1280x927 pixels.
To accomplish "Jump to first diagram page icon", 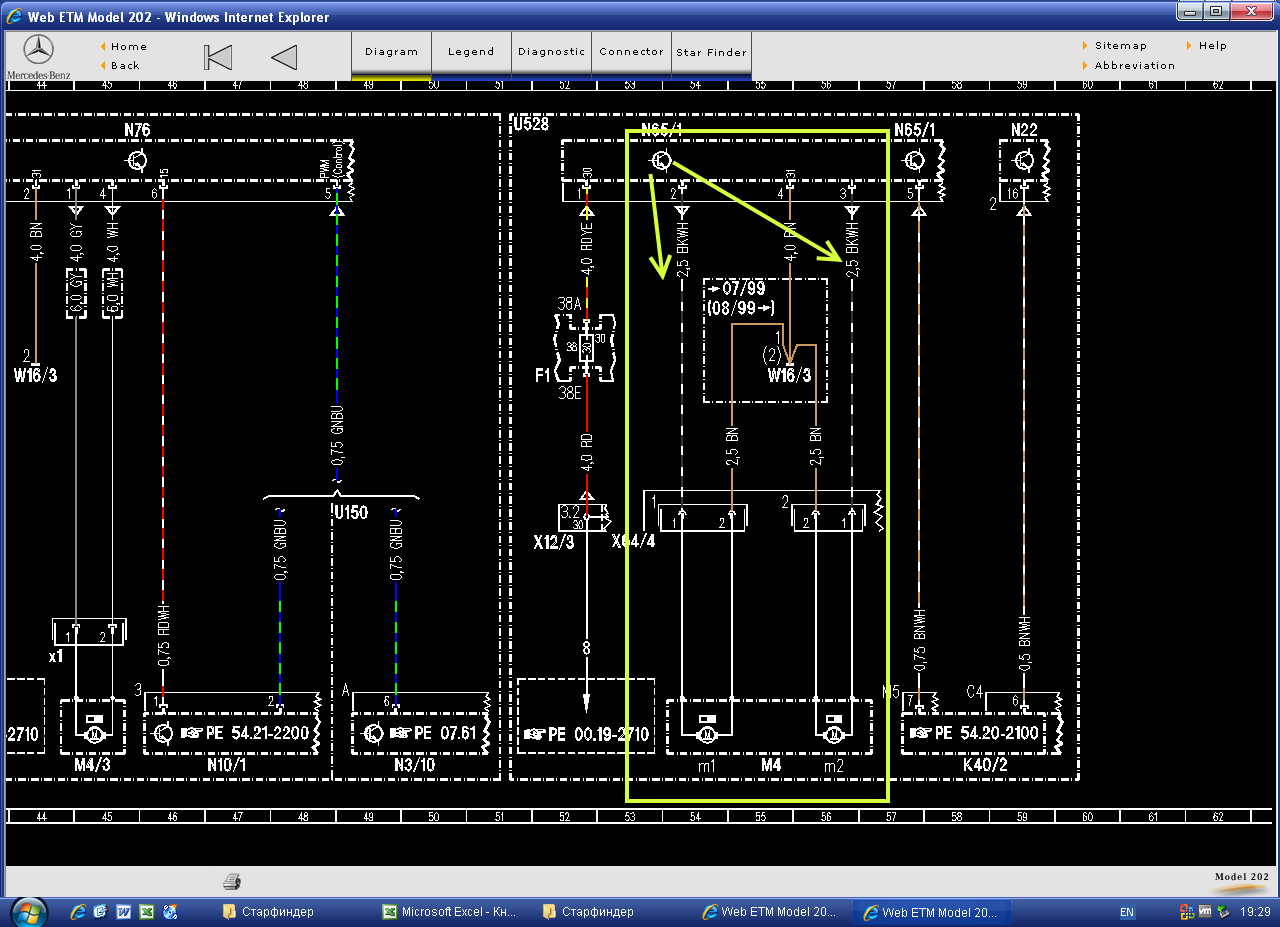I will pyautogui.click(x=218, y=57).
